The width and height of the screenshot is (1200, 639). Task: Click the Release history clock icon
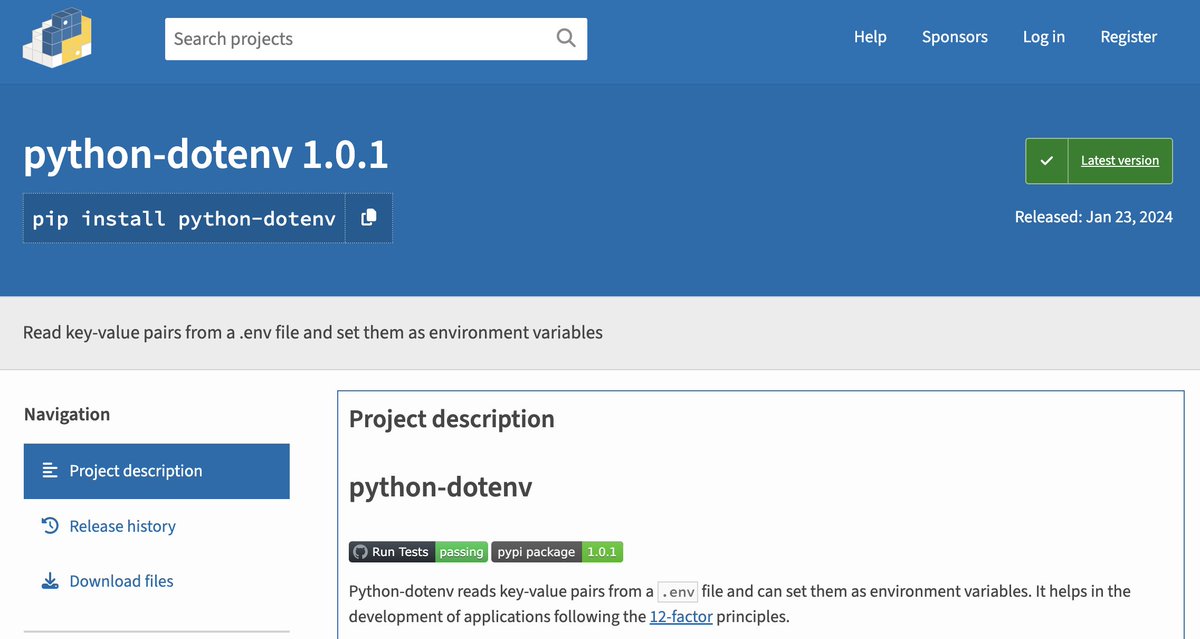50,525
